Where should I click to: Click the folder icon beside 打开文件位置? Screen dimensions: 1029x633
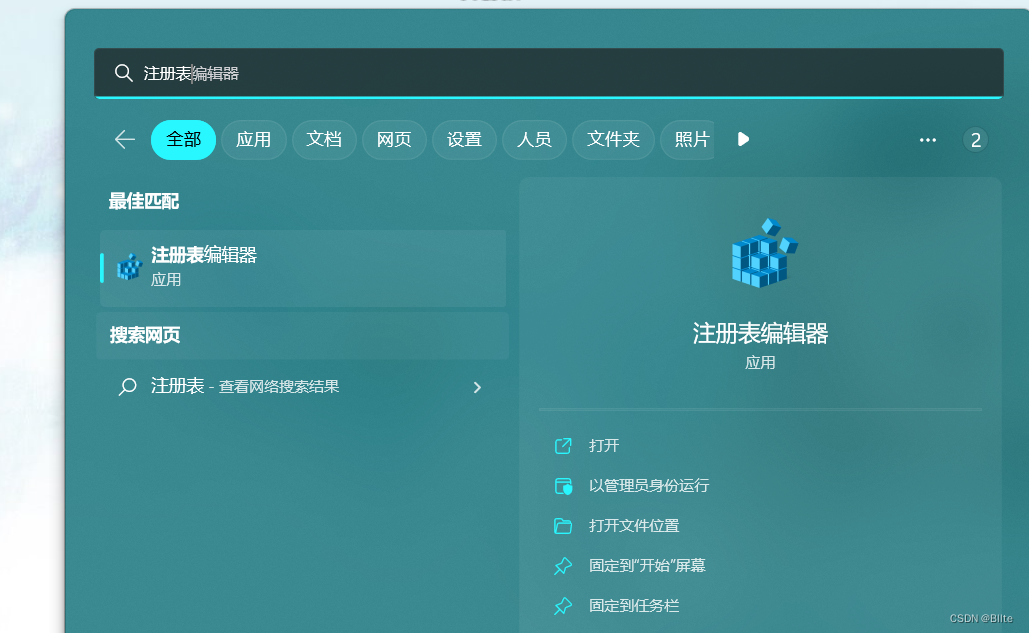point(564,525)
